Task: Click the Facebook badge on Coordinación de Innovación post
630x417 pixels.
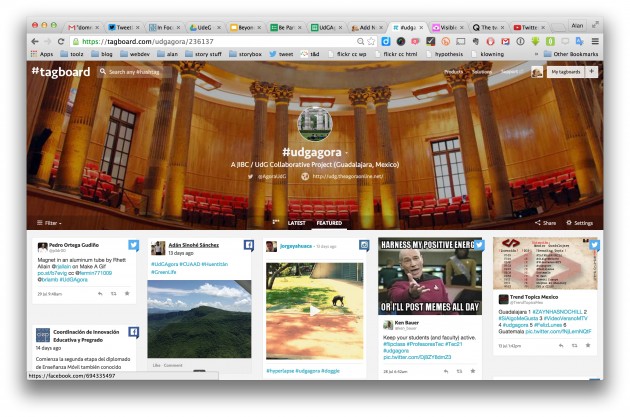Action: pos(133,332)
